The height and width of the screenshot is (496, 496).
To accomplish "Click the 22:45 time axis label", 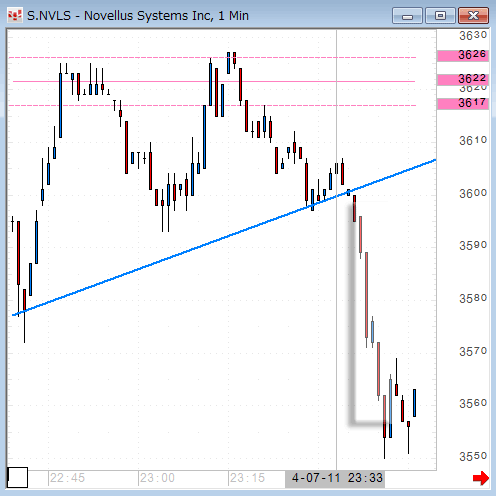I will 67,478.
